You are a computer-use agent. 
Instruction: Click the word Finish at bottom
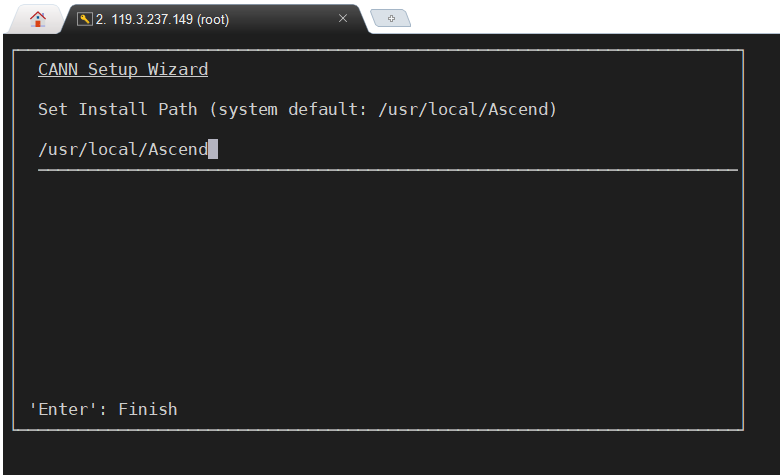[148, 409]
